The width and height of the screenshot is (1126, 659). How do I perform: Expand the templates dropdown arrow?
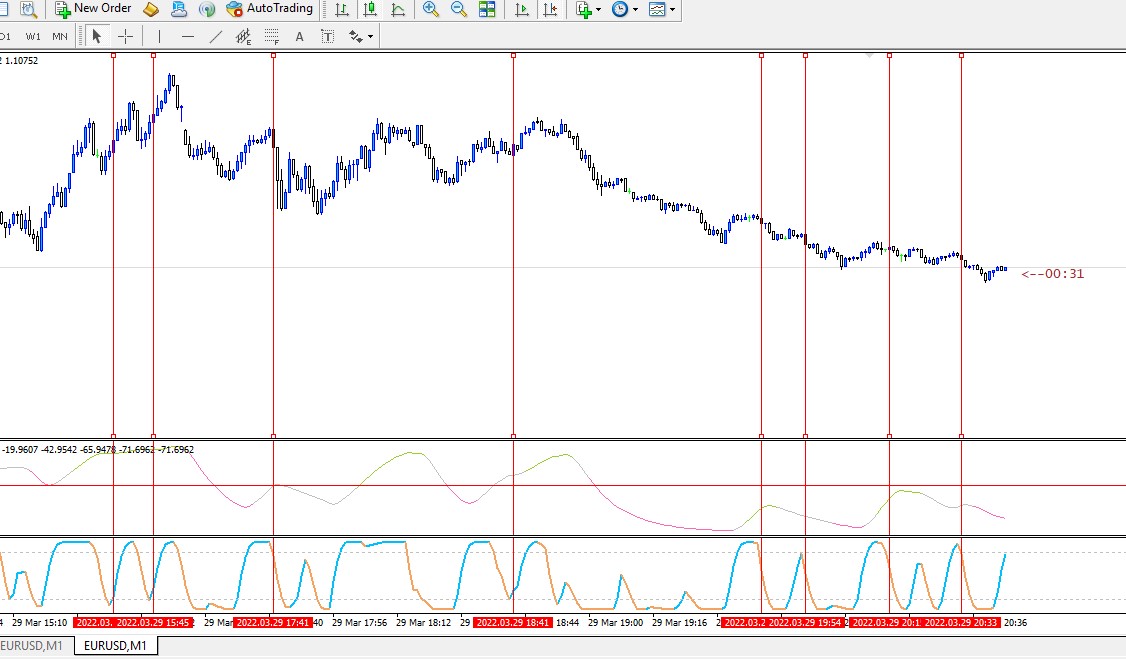673,9
